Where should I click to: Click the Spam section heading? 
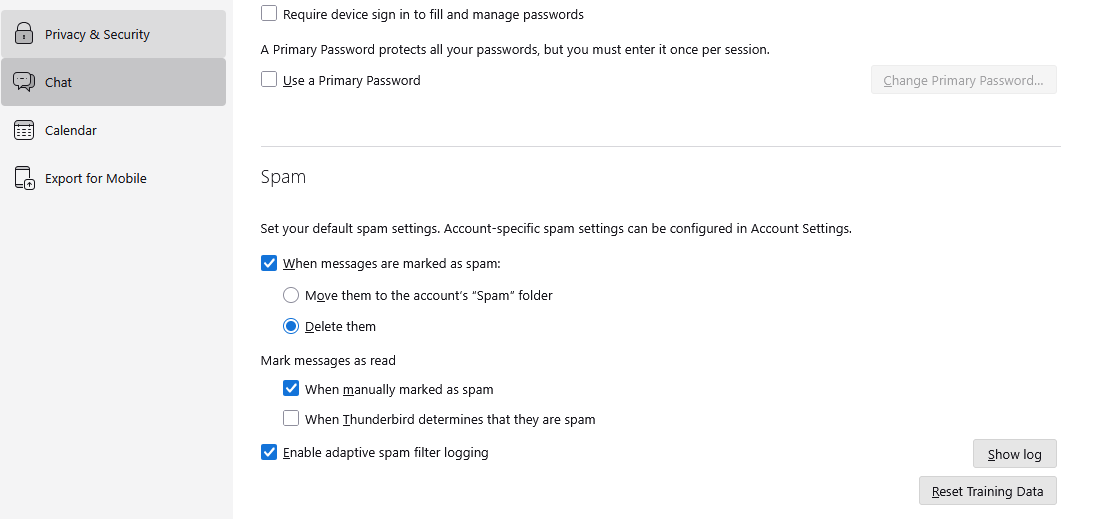pos(283,177)
